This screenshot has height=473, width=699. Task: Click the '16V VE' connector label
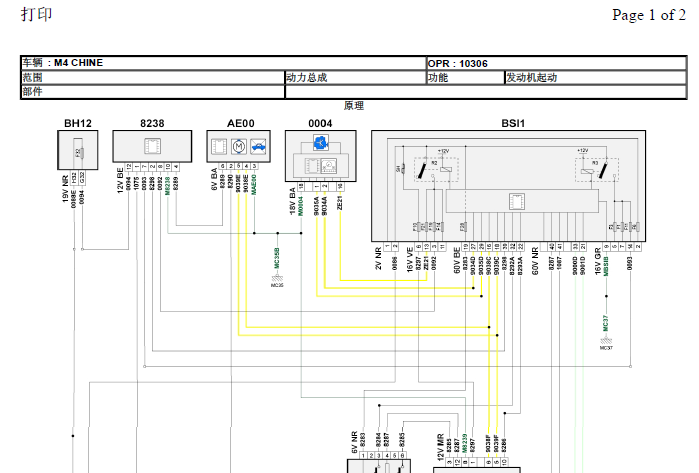(x=410, y=260)
